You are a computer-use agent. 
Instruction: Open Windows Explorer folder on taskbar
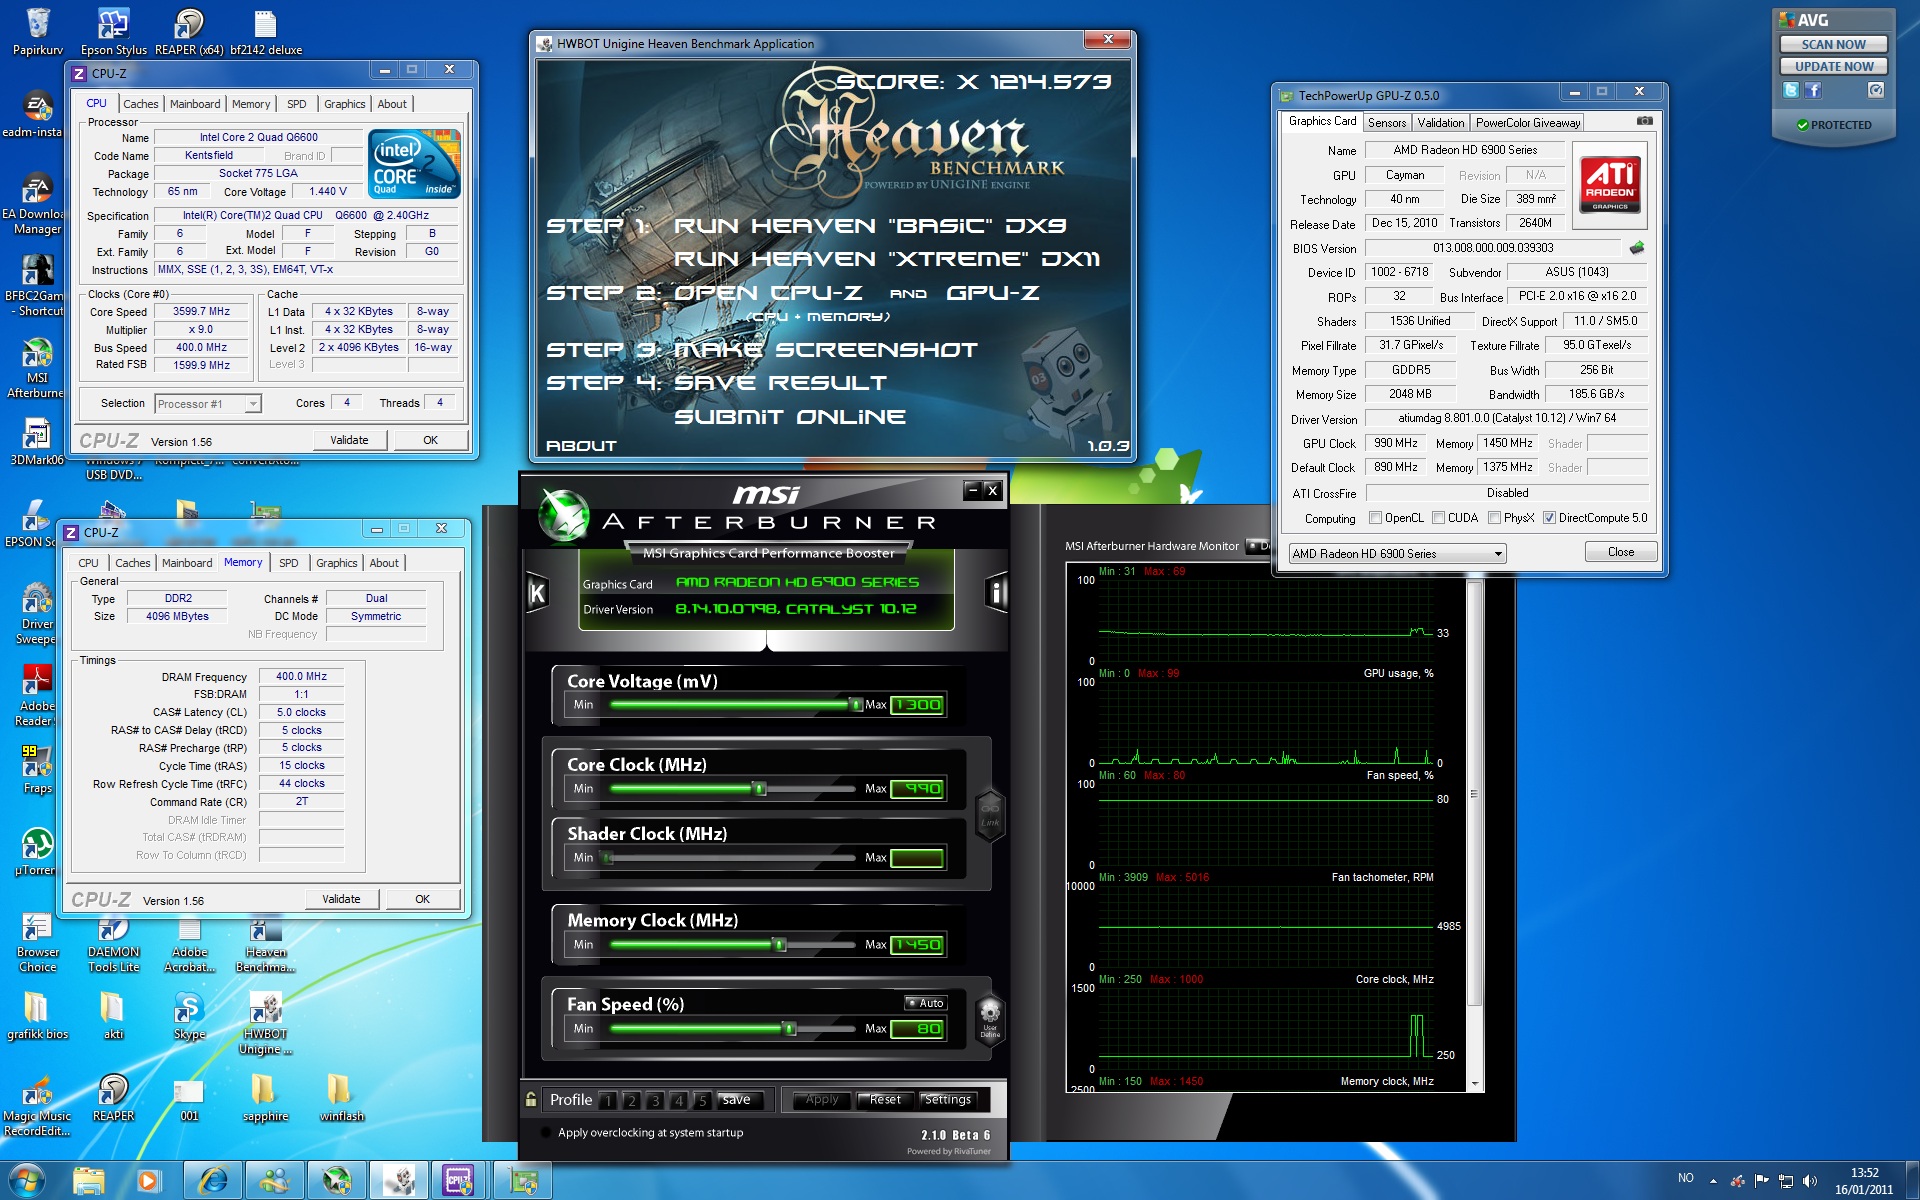coord(88,1181)
